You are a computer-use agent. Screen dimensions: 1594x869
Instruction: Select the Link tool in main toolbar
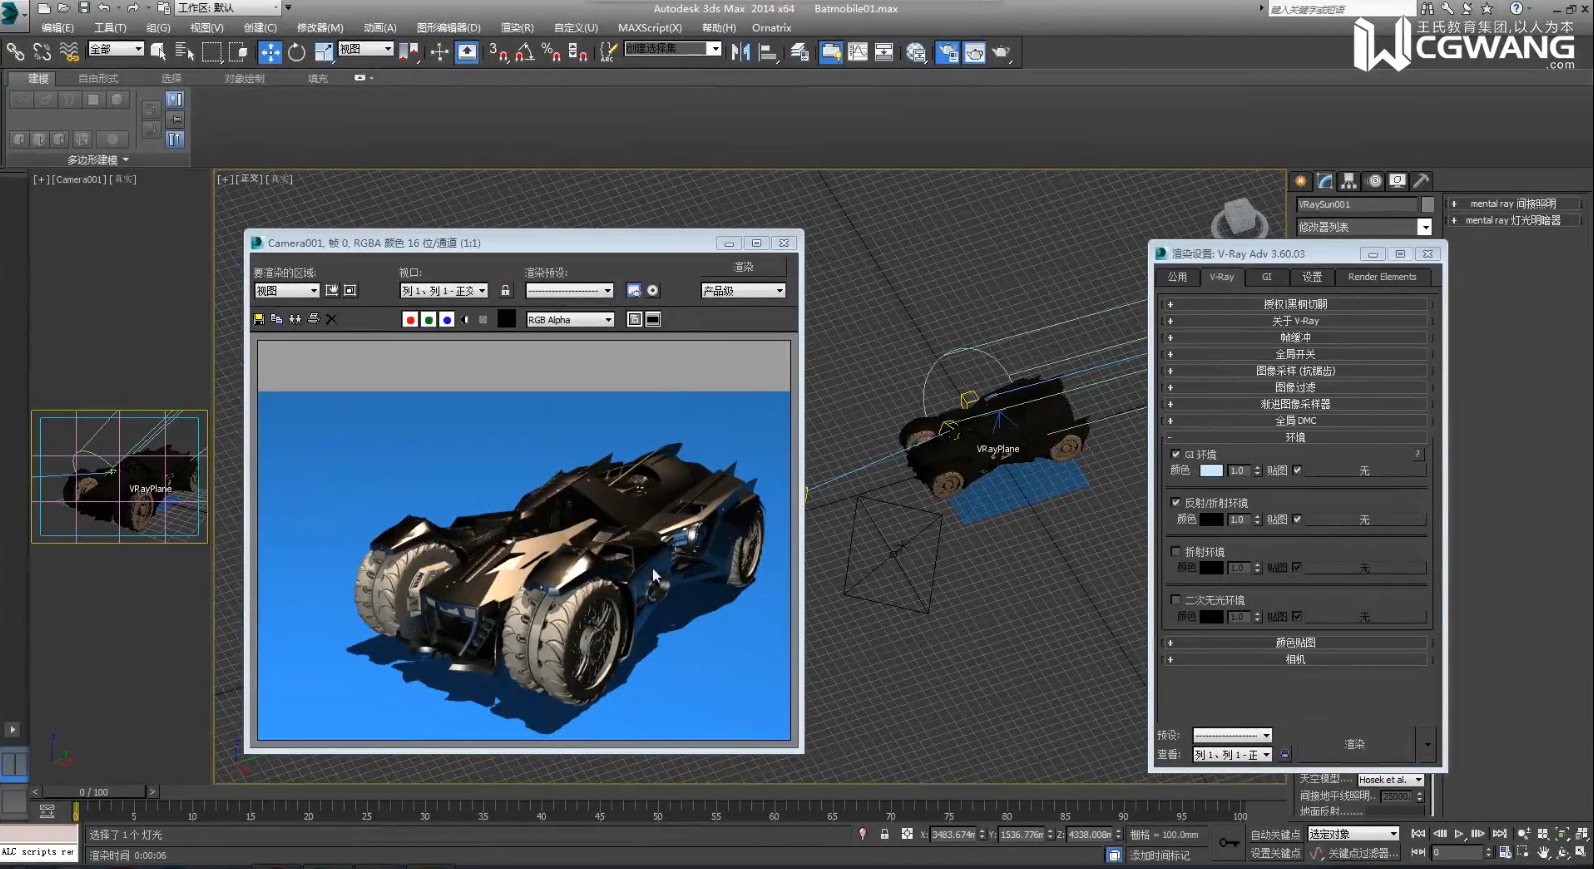pyautogui.click(x=15, y=51)
